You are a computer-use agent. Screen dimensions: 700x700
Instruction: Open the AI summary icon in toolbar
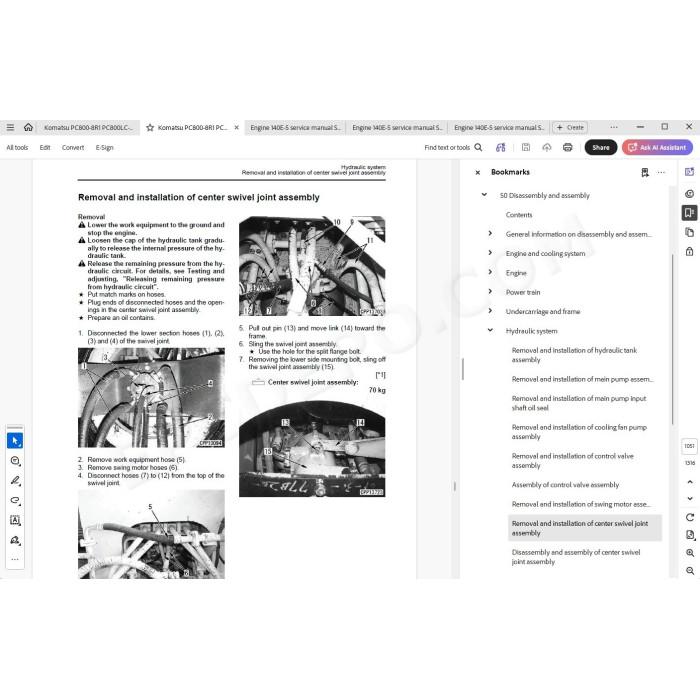pyautogui.click(x=501, y=147)
